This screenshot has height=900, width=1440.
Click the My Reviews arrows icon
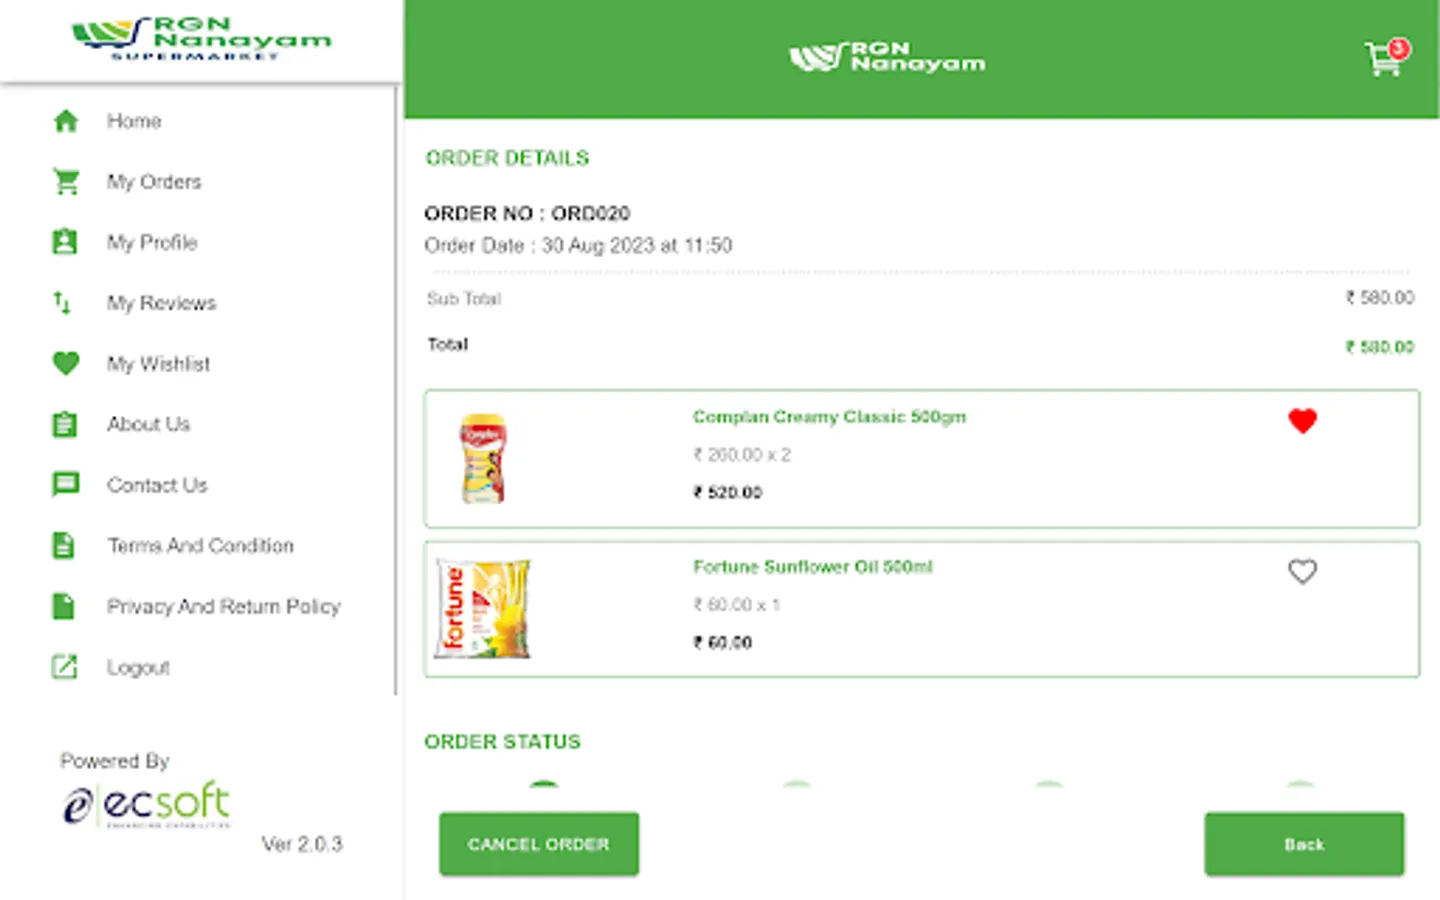pyautogui.click(x=62, y=302)
